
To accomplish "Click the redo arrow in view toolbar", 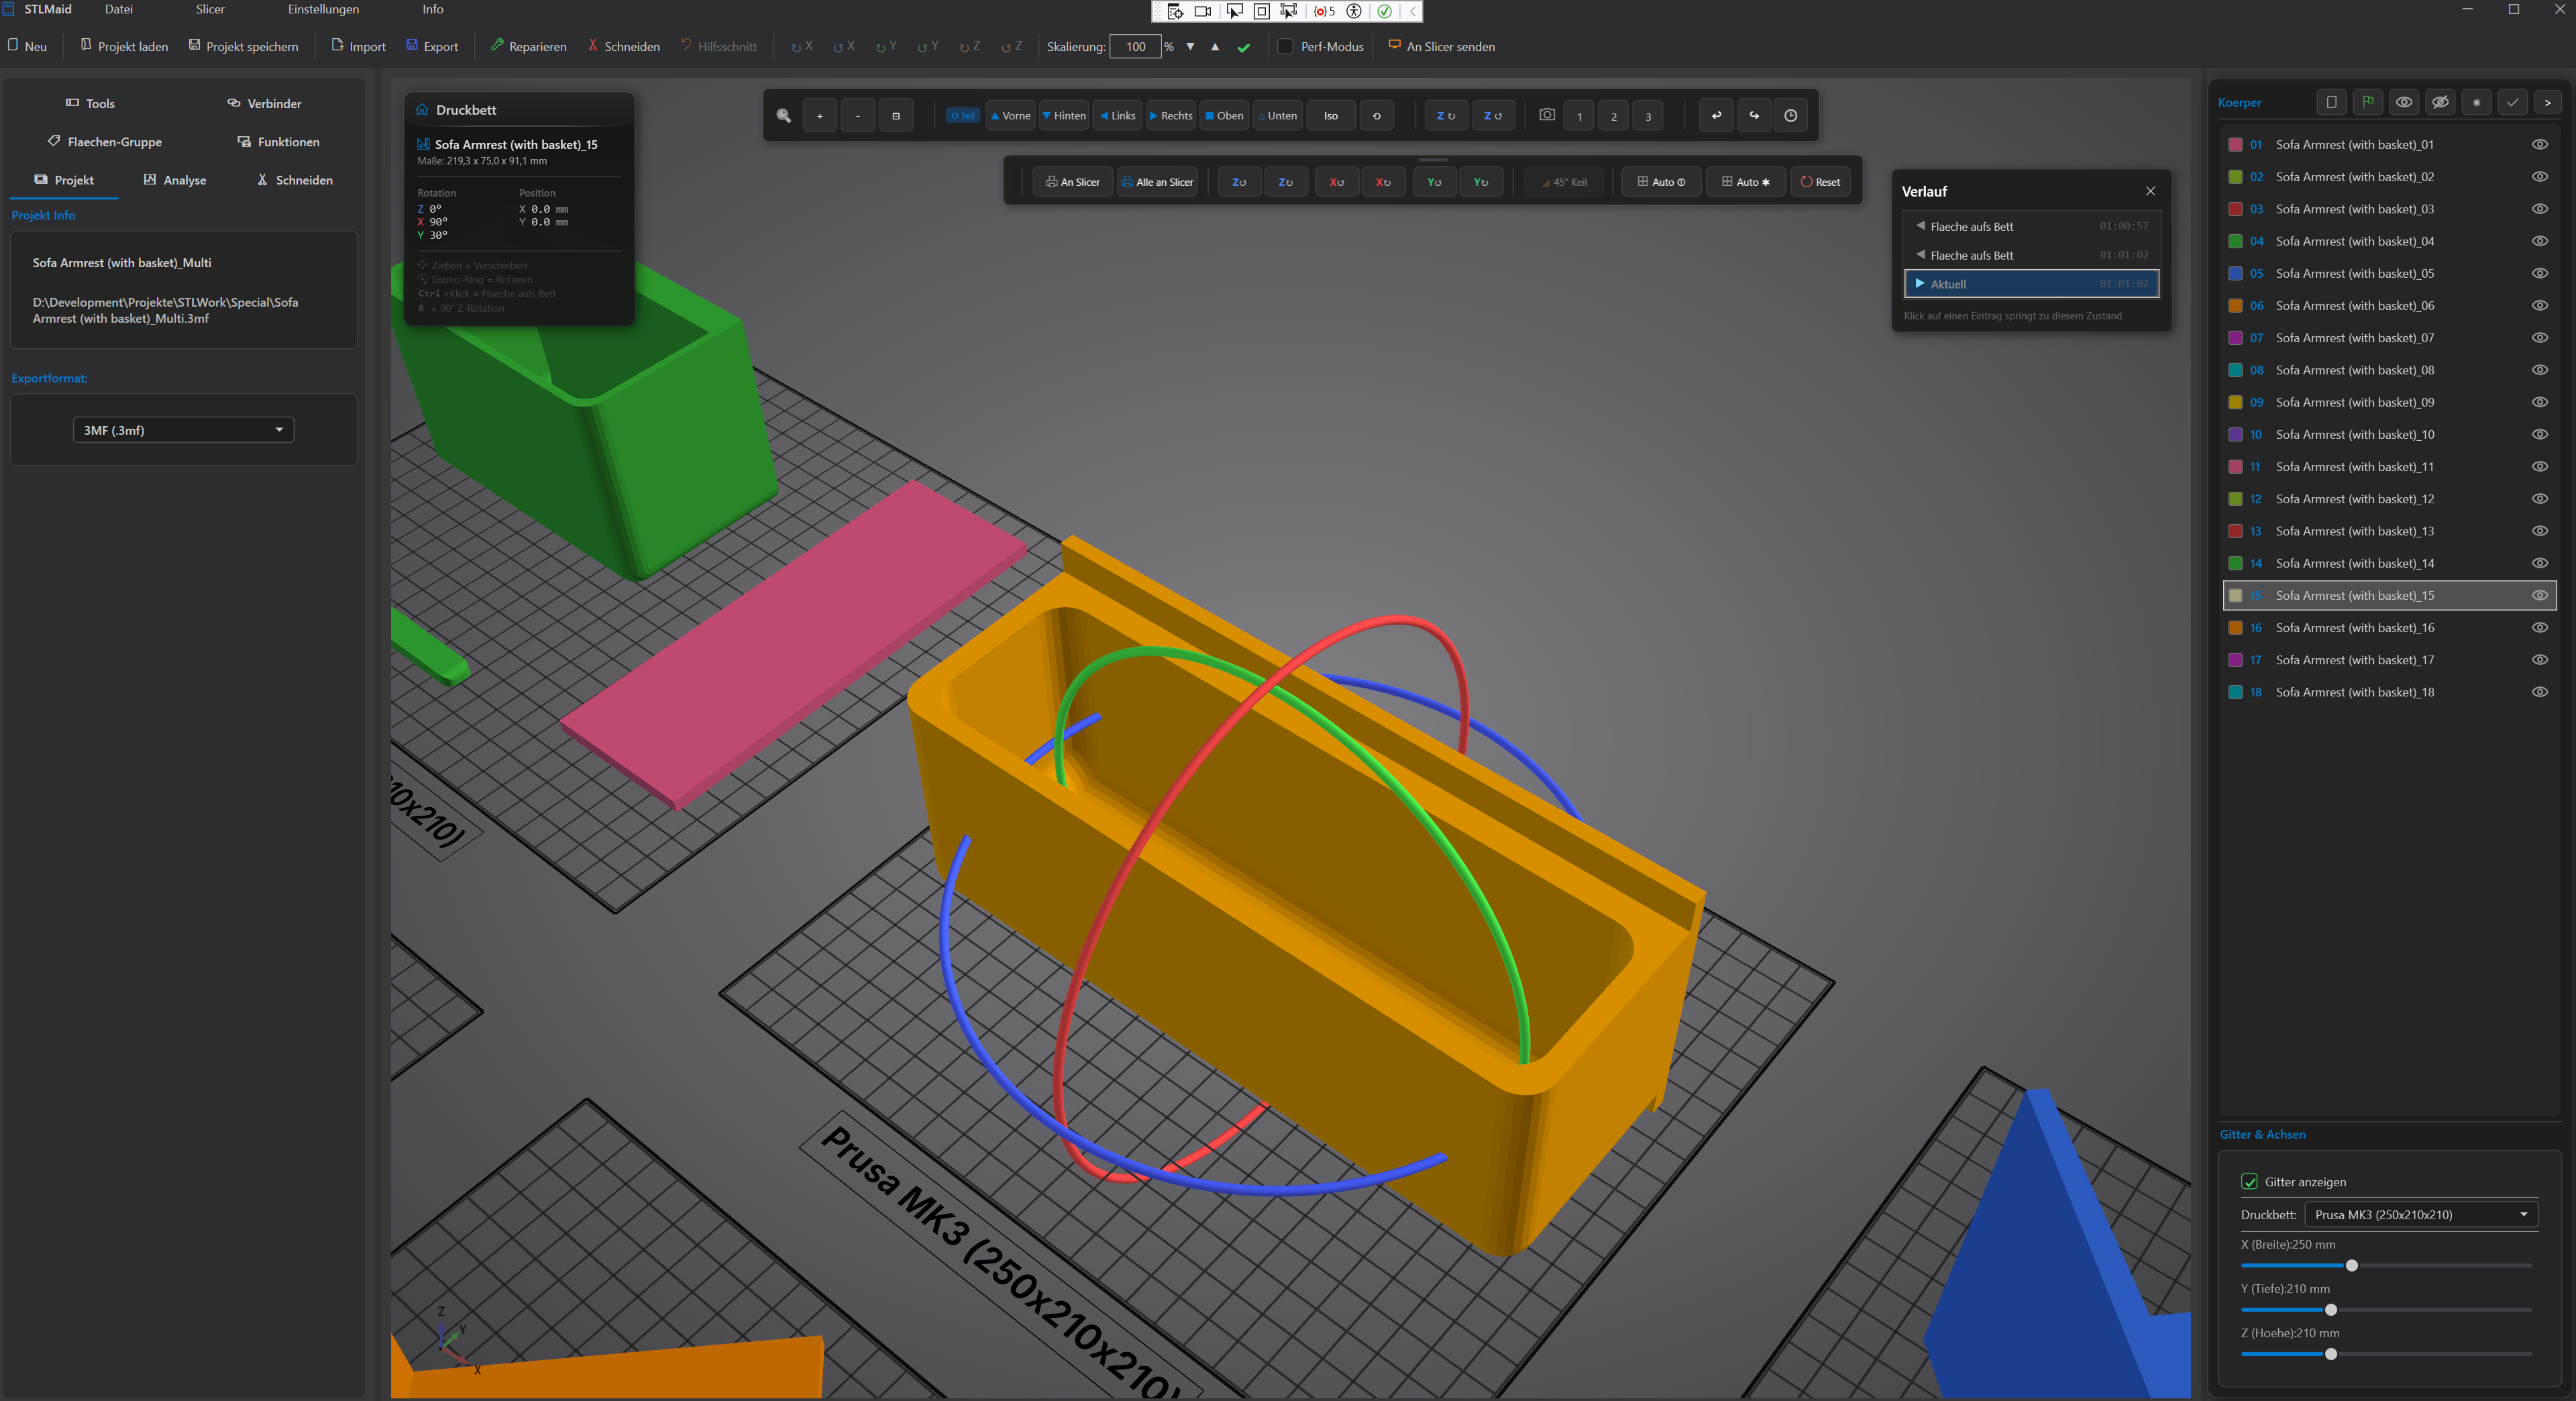I will [x=1754, y=116].
